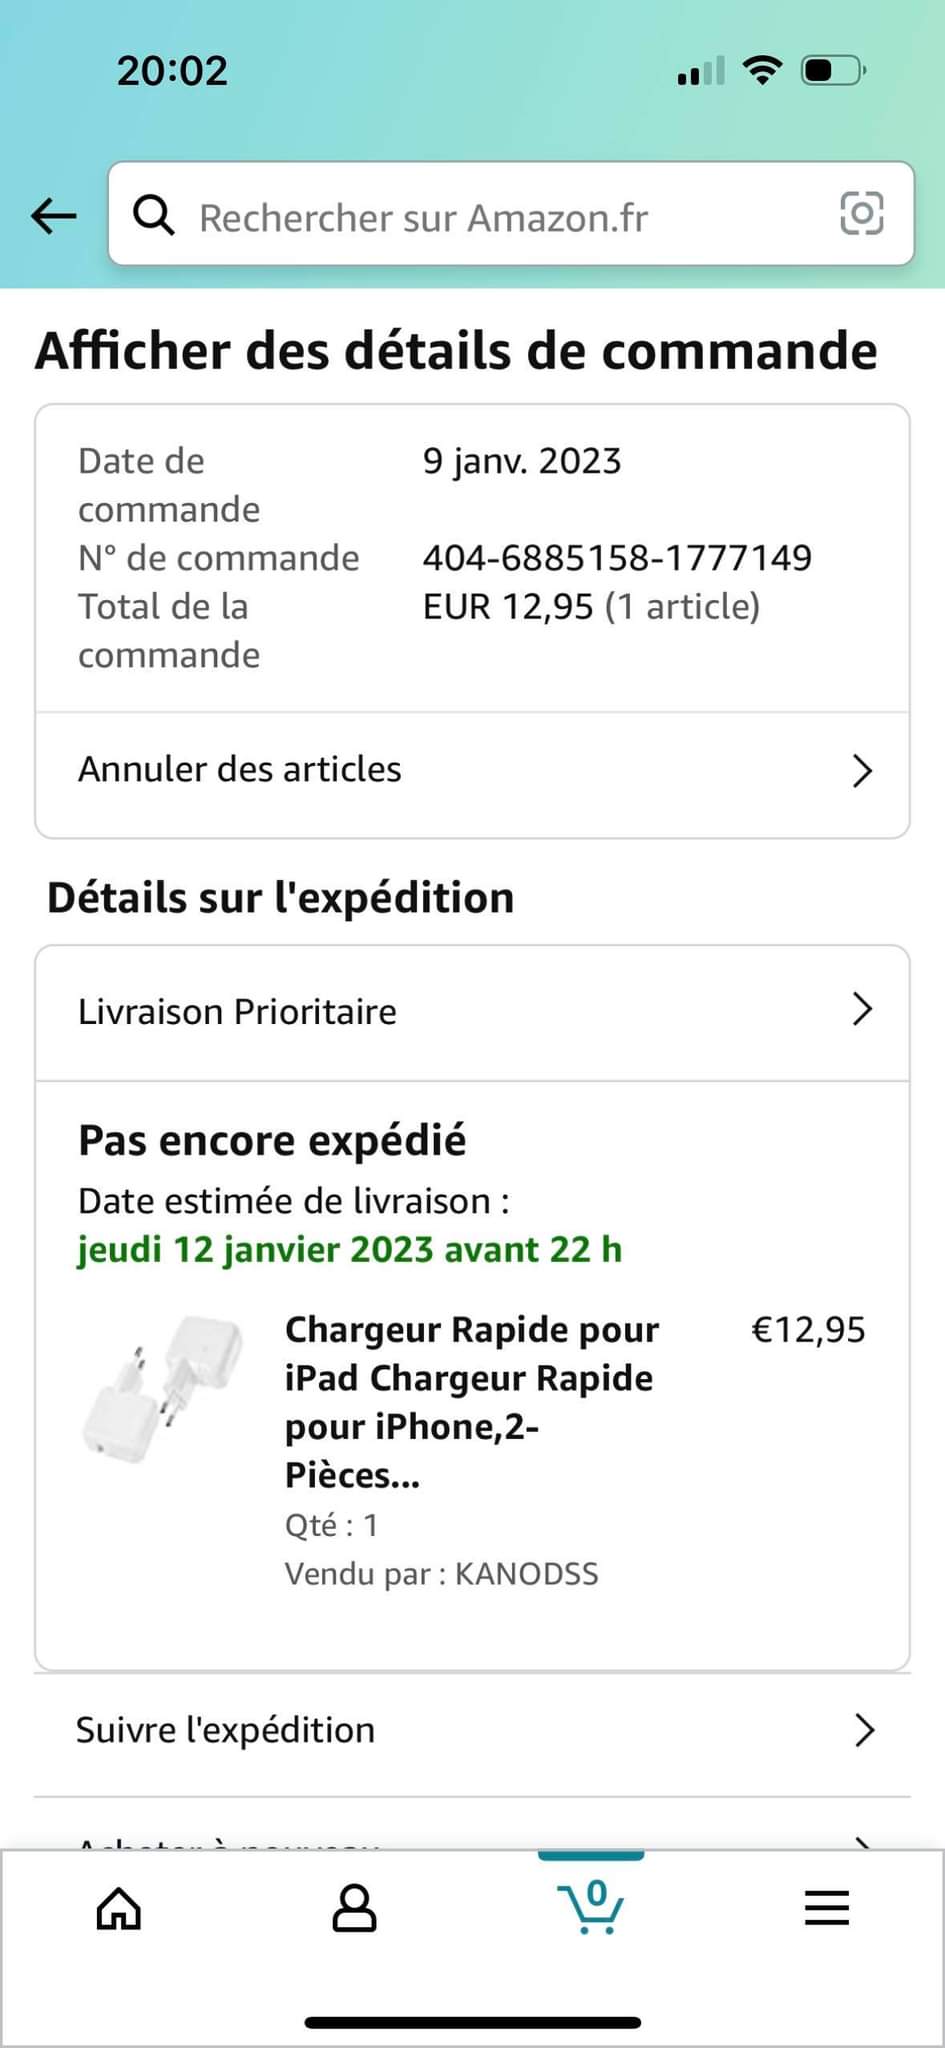Tap the magnifying glass search icon
The height and width of the screenshot is (2048, 945).
coord(154,215)
